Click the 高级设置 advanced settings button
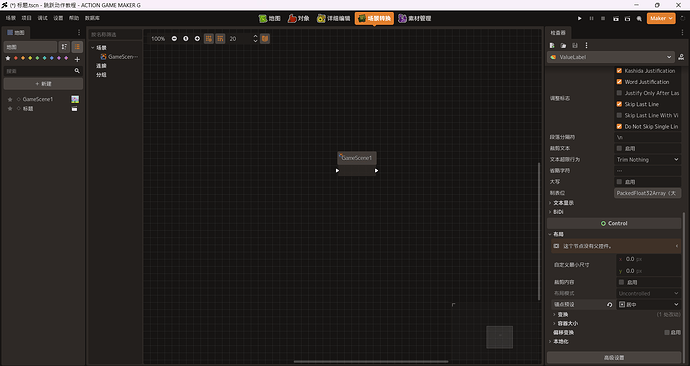Image resolution: width=690 pixels, height=366 pixels. (614, 358)
